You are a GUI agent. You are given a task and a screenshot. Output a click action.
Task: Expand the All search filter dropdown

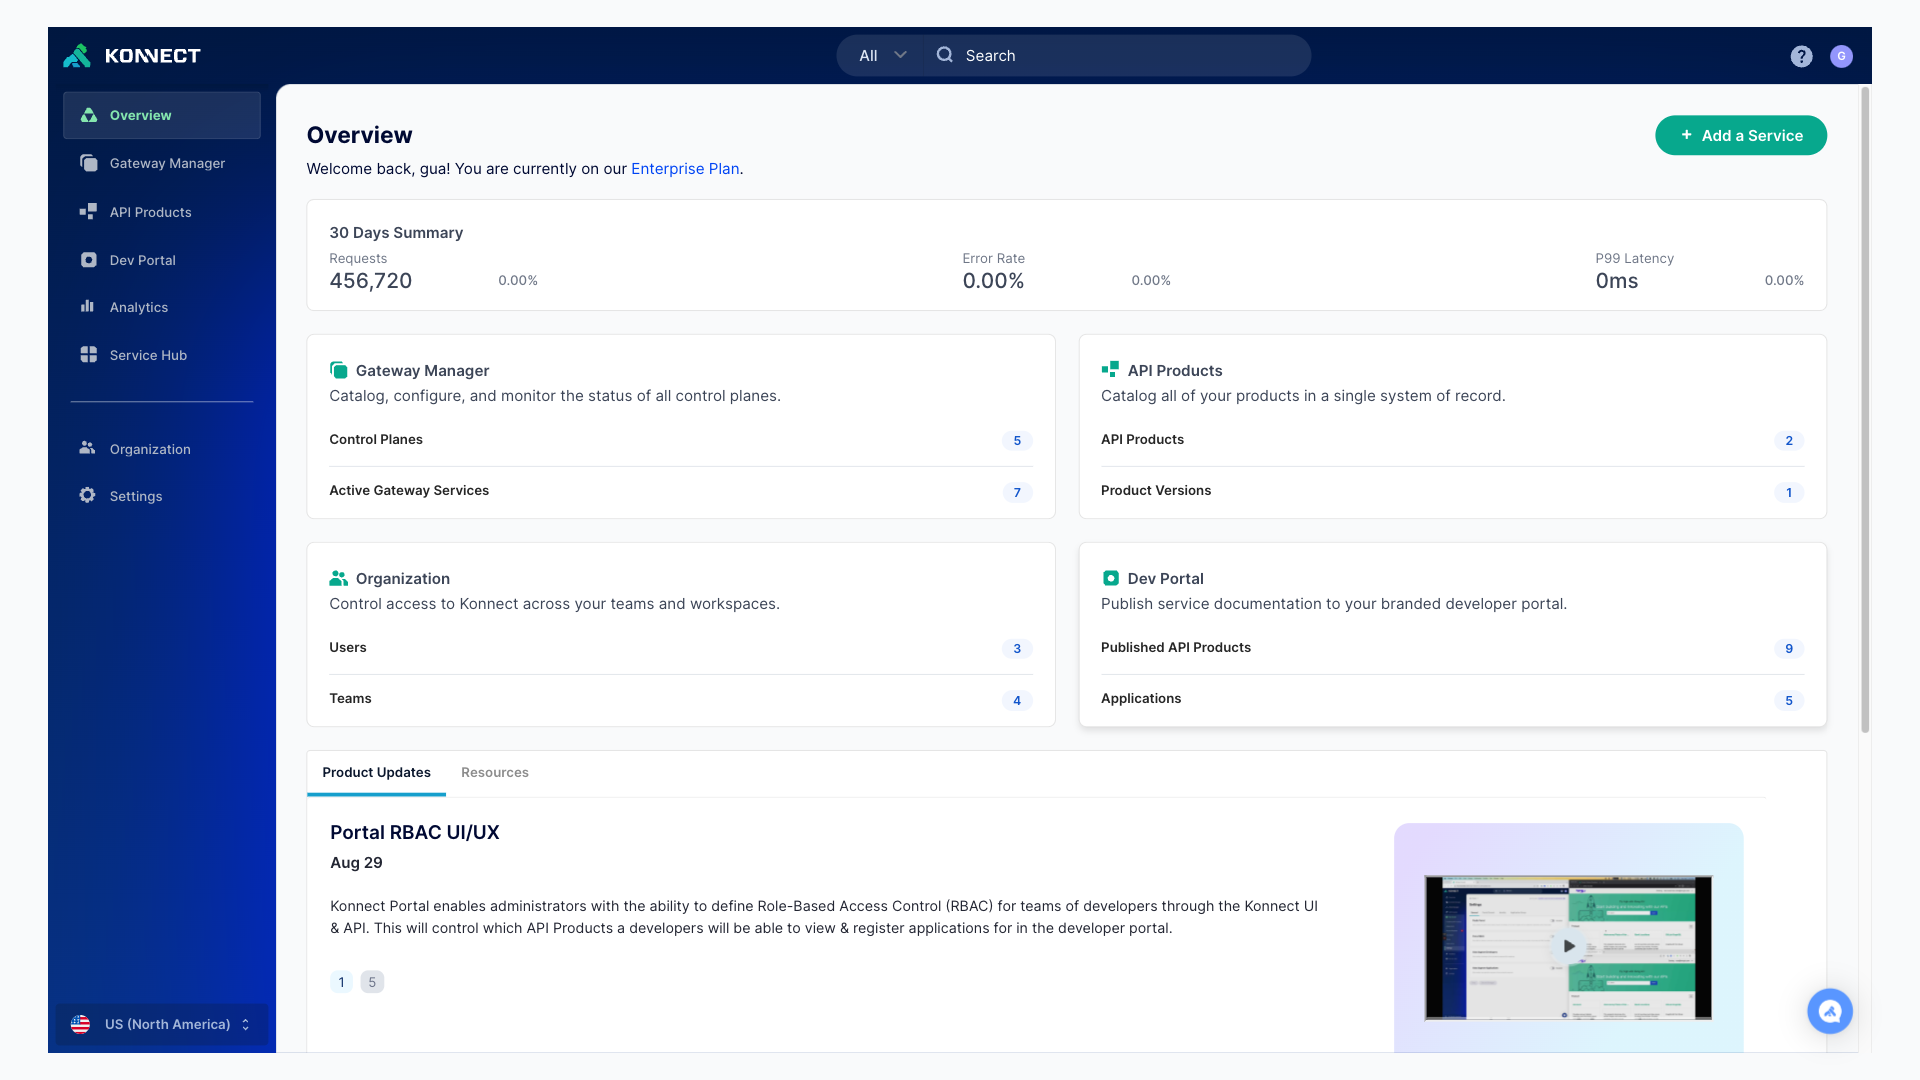[882, 56]
